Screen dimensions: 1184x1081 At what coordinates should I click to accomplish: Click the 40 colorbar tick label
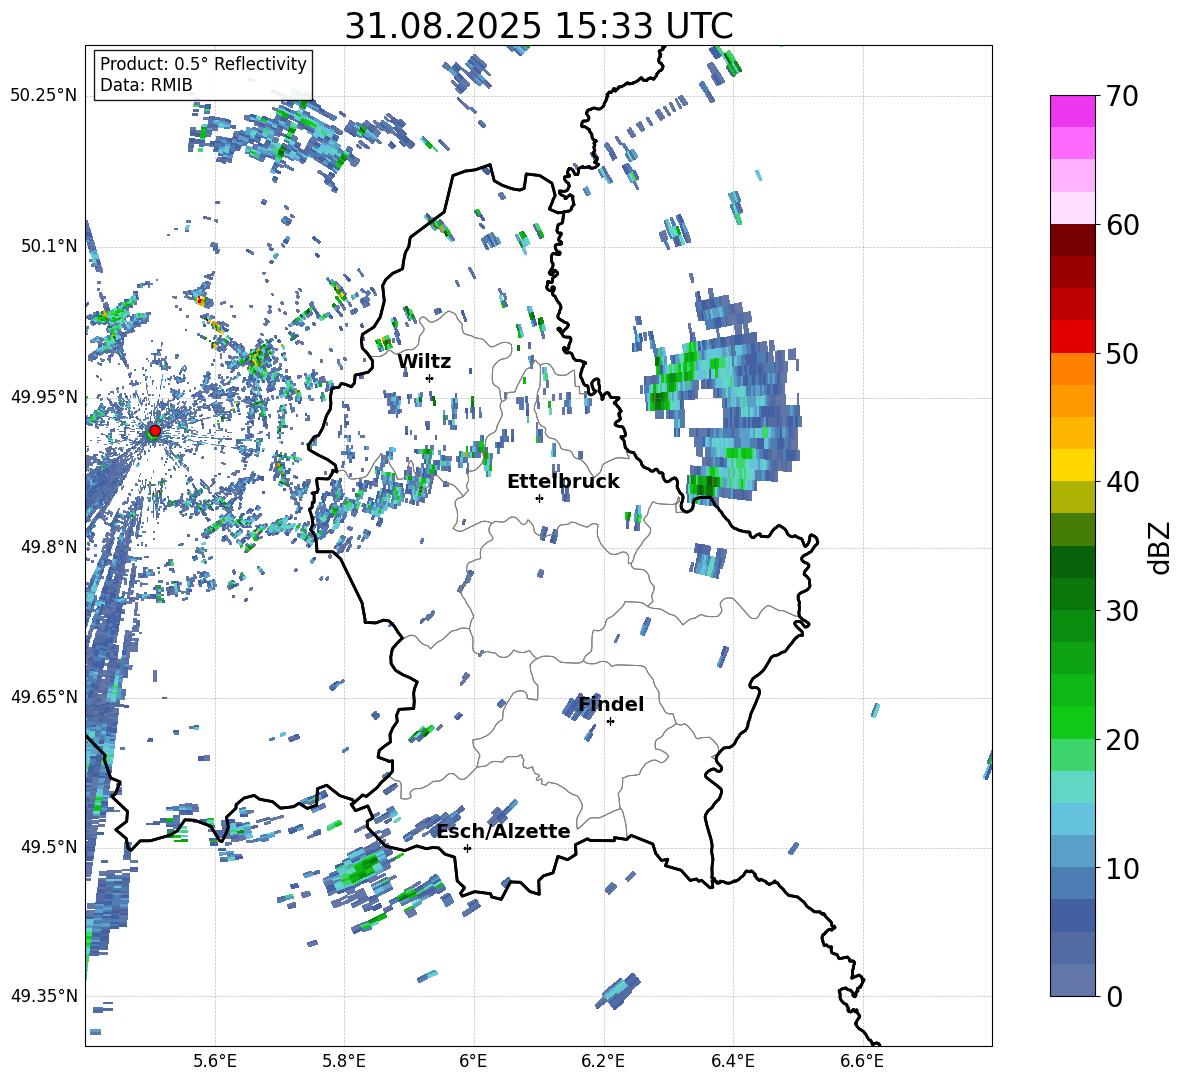point(1121,482)
